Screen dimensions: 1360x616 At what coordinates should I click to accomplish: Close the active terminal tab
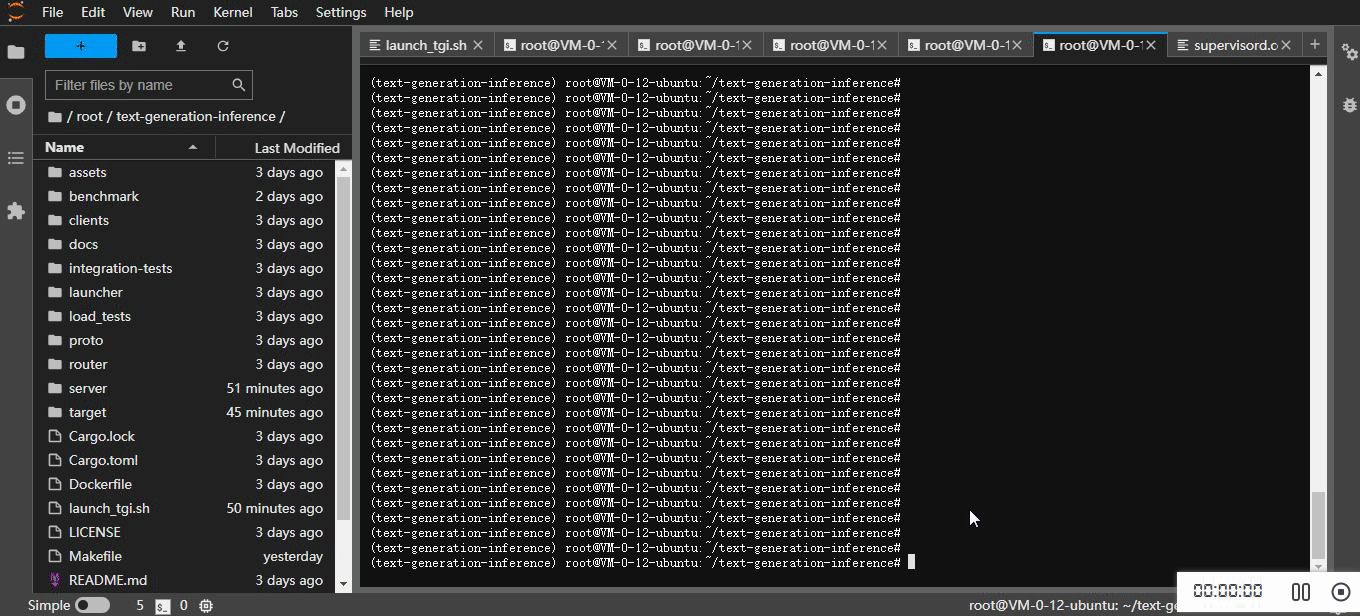(x=1151, y=45)
